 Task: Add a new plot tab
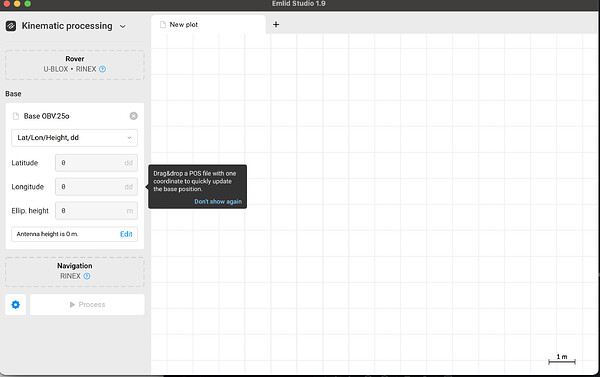[276, 24]
